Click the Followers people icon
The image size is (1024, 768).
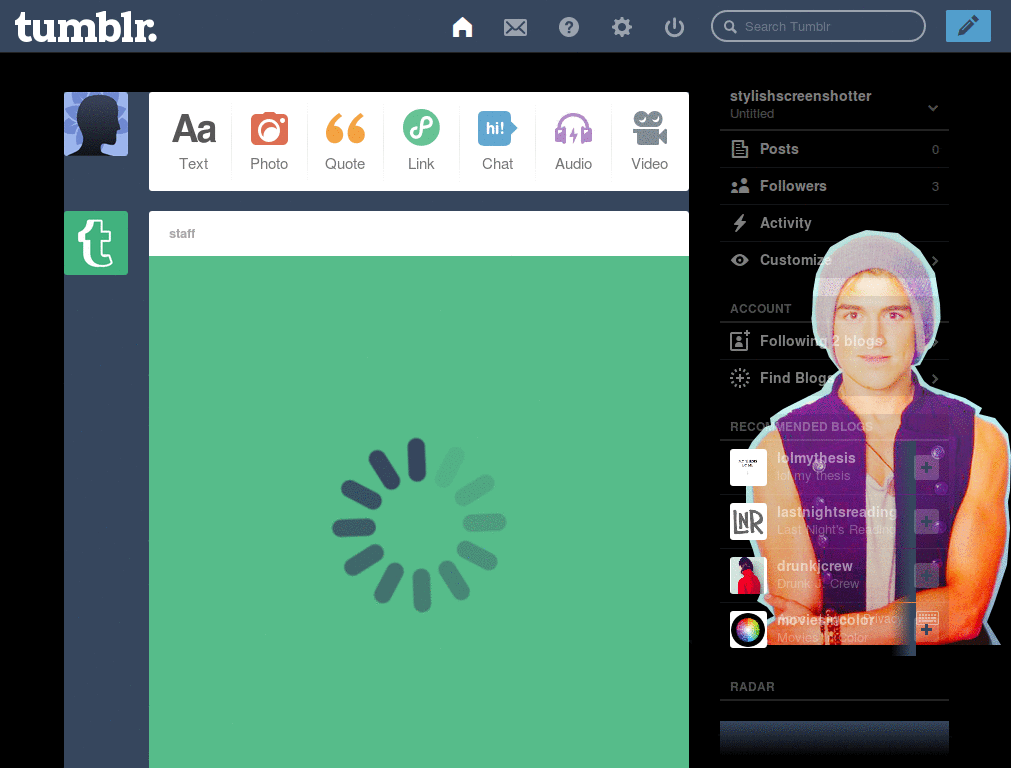click(x=739, y=186)
